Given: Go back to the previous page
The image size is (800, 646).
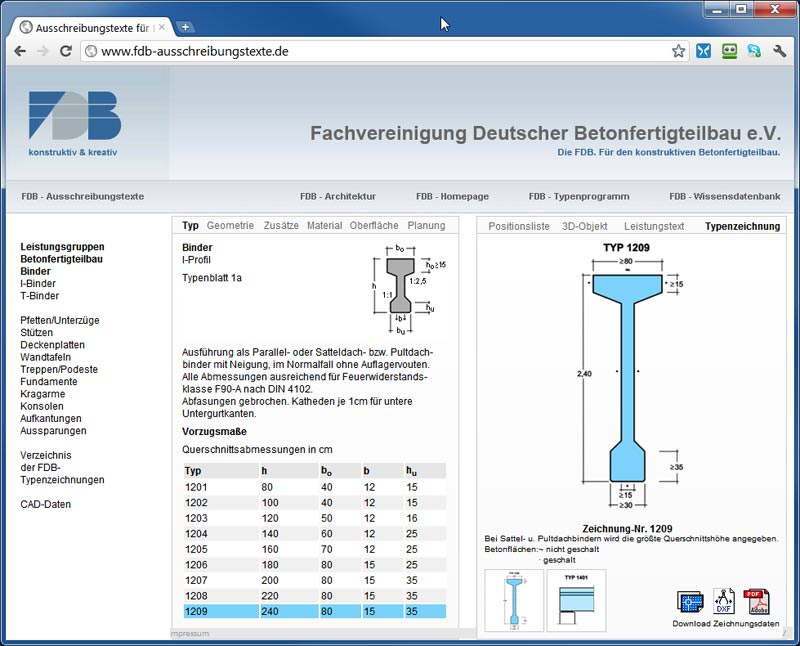Looking at the screenshot, I should (x=20, y=51).
